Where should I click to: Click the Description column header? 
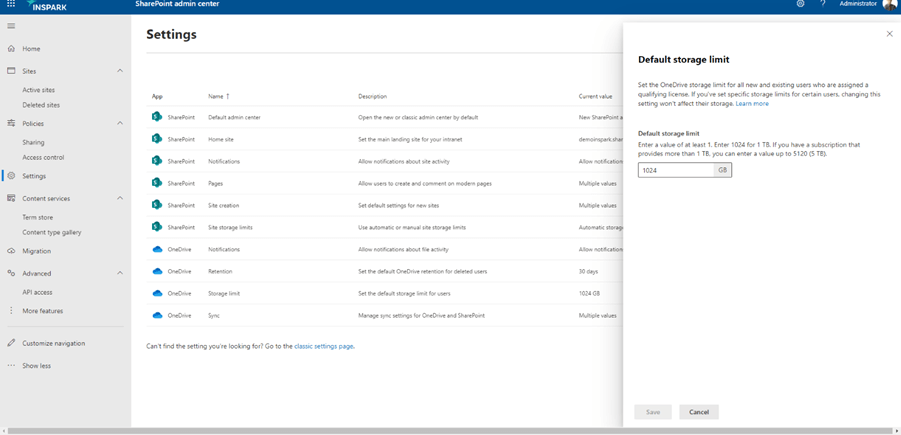click(372, 96)
